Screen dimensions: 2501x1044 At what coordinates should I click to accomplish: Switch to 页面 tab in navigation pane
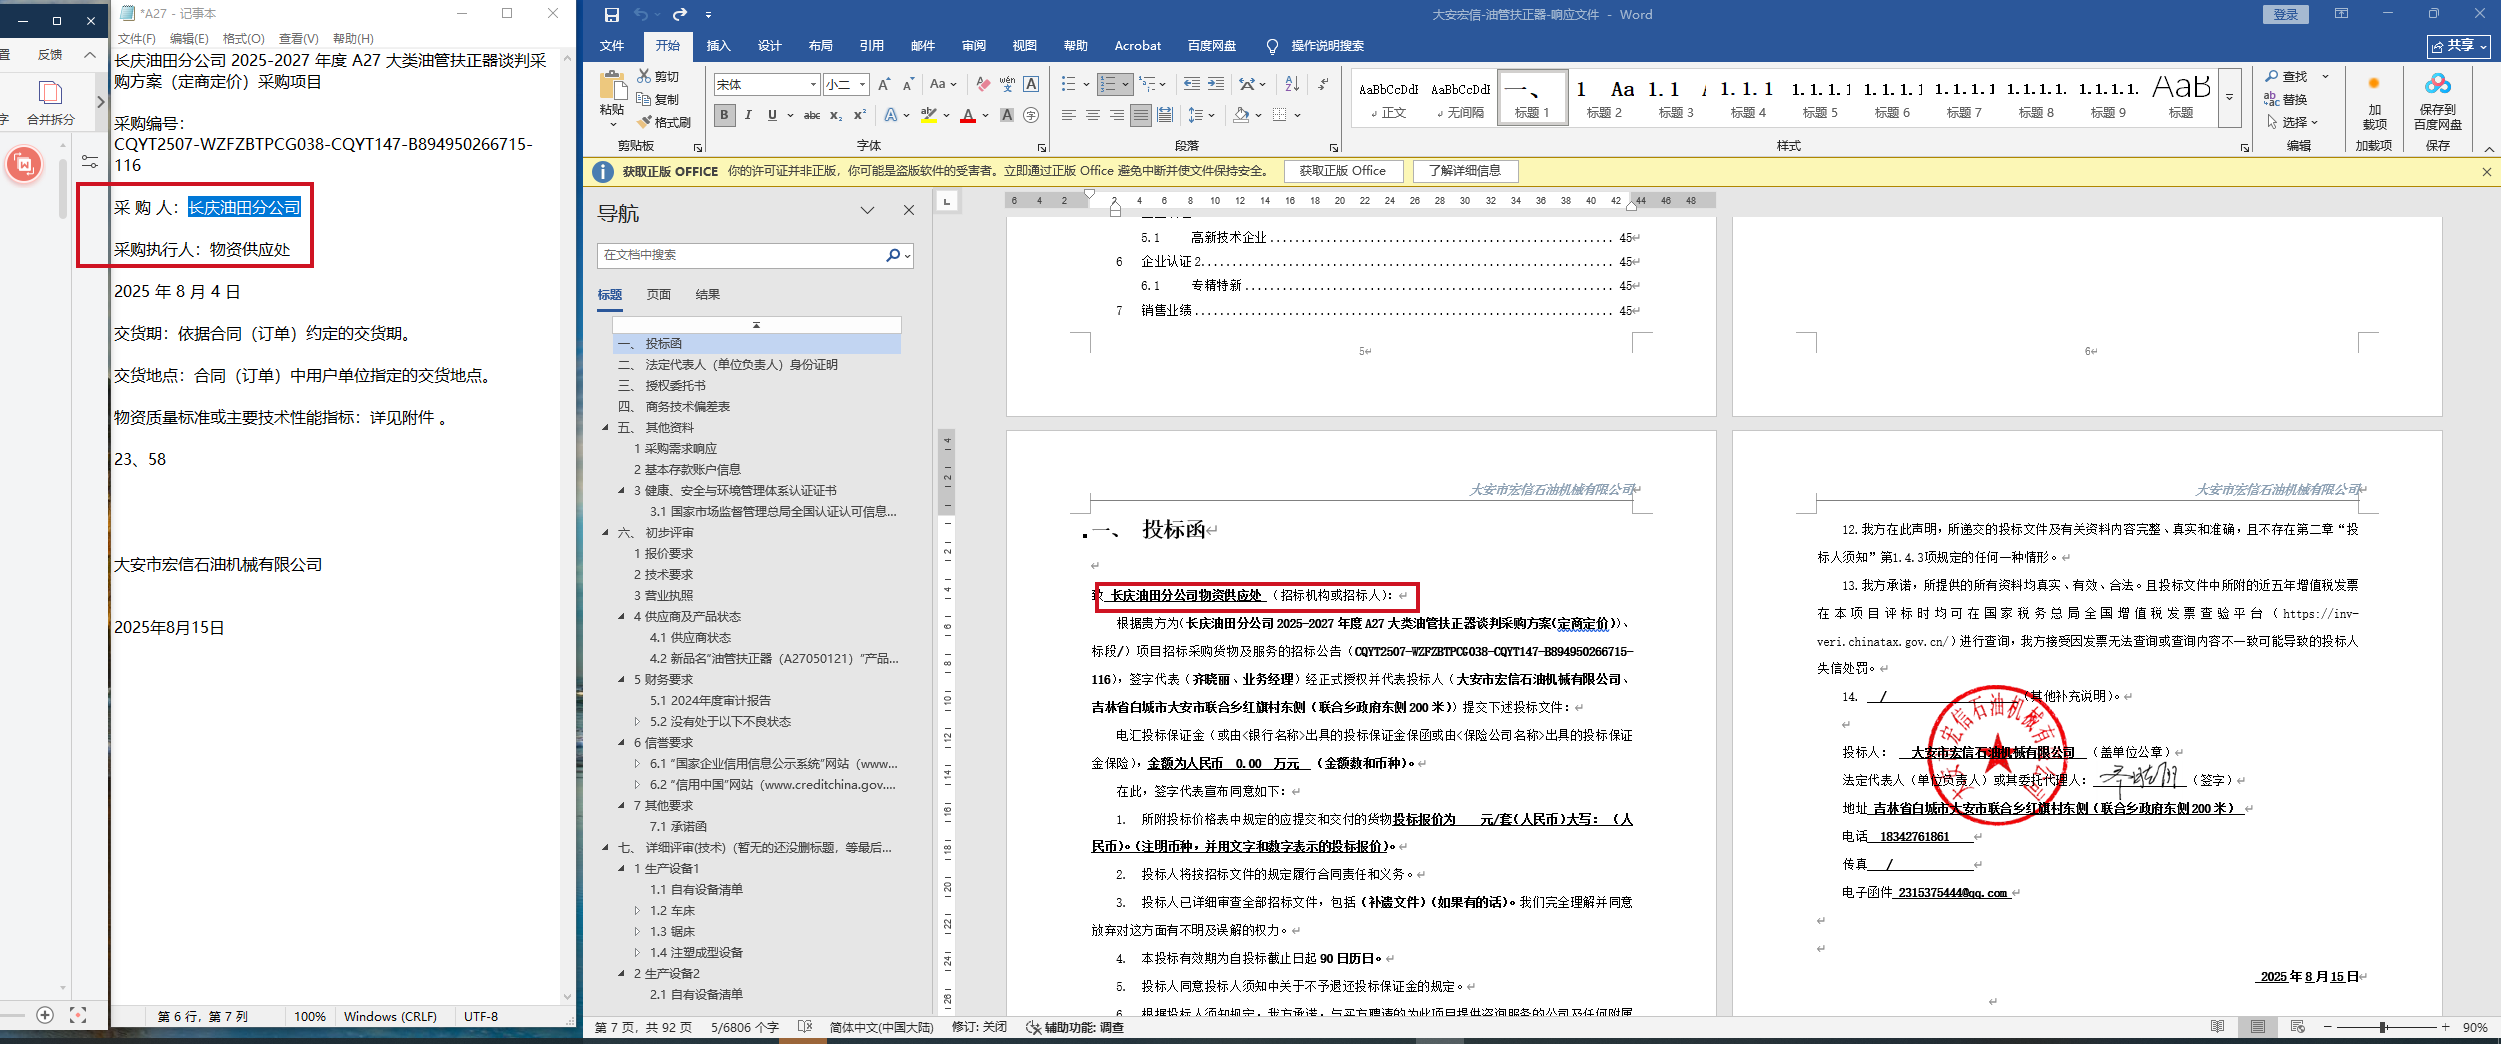pyautogui.click(x=658, y=295)
